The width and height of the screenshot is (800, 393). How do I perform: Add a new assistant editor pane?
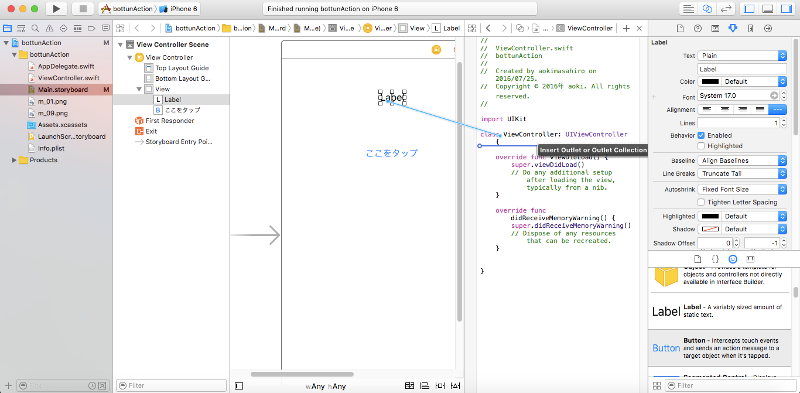(627, 29)
